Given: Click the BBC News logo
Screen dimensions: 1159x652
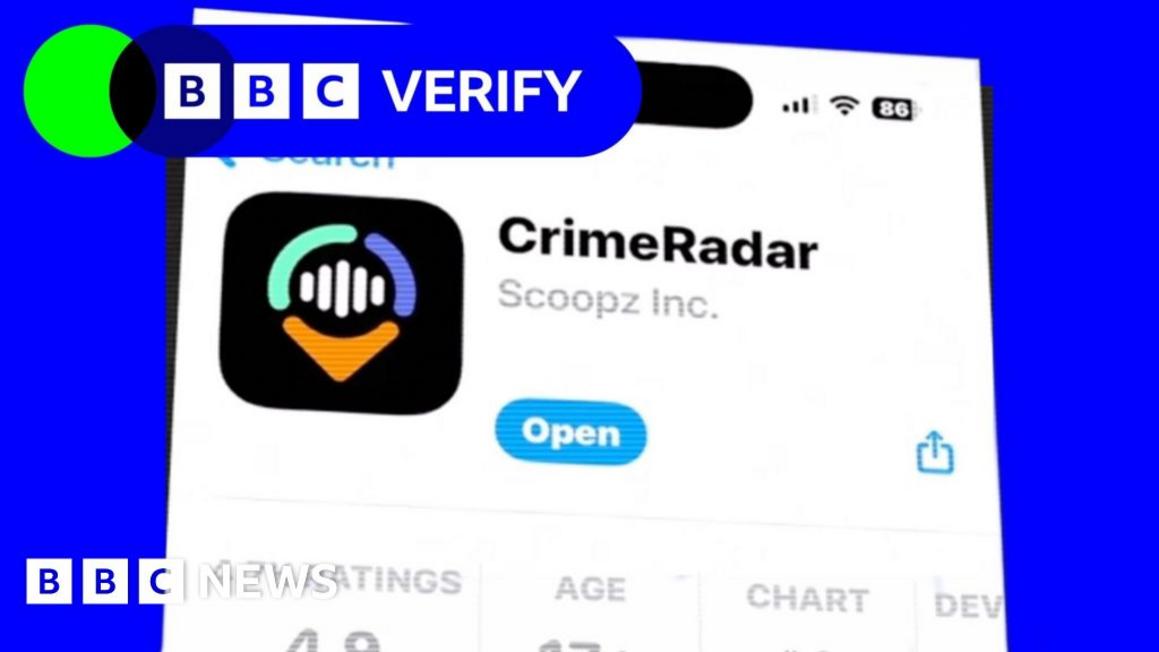Looking at the screenshot, I should tap(182, 581).
